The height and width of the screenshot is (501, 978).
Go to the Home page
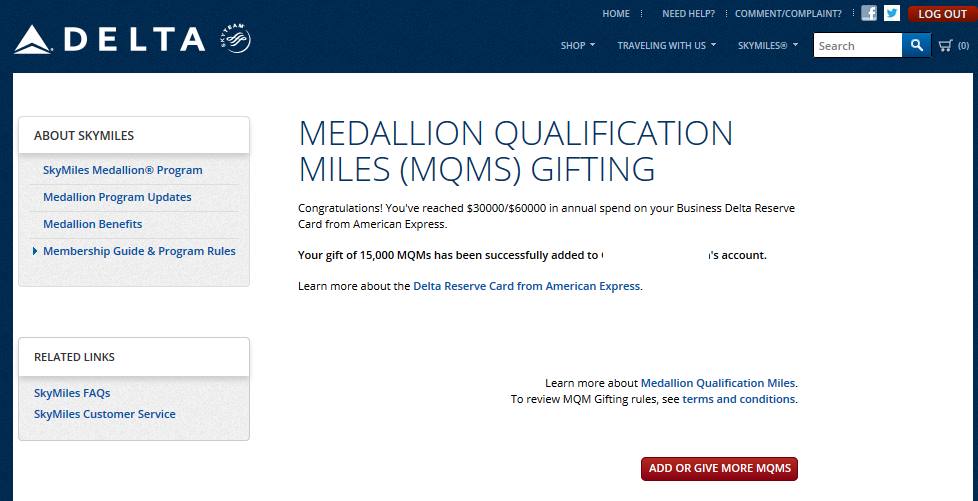(616, 14)
